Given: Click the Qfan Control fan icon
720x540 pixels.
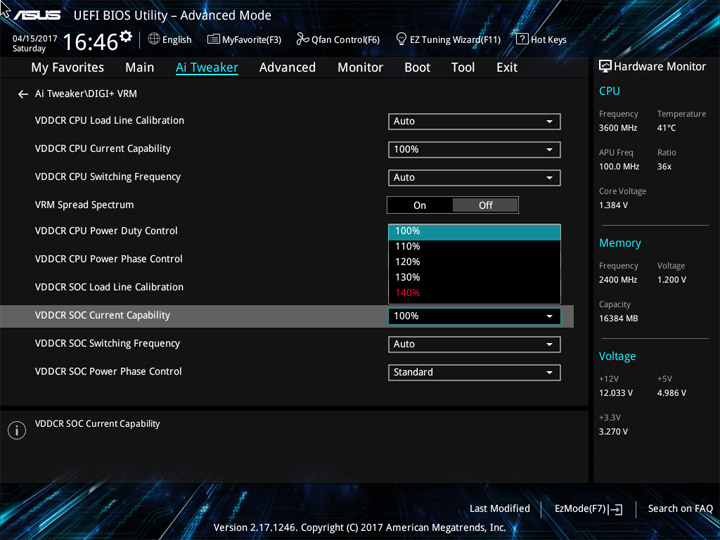Looking at the screenshot, I should [302, 39].
